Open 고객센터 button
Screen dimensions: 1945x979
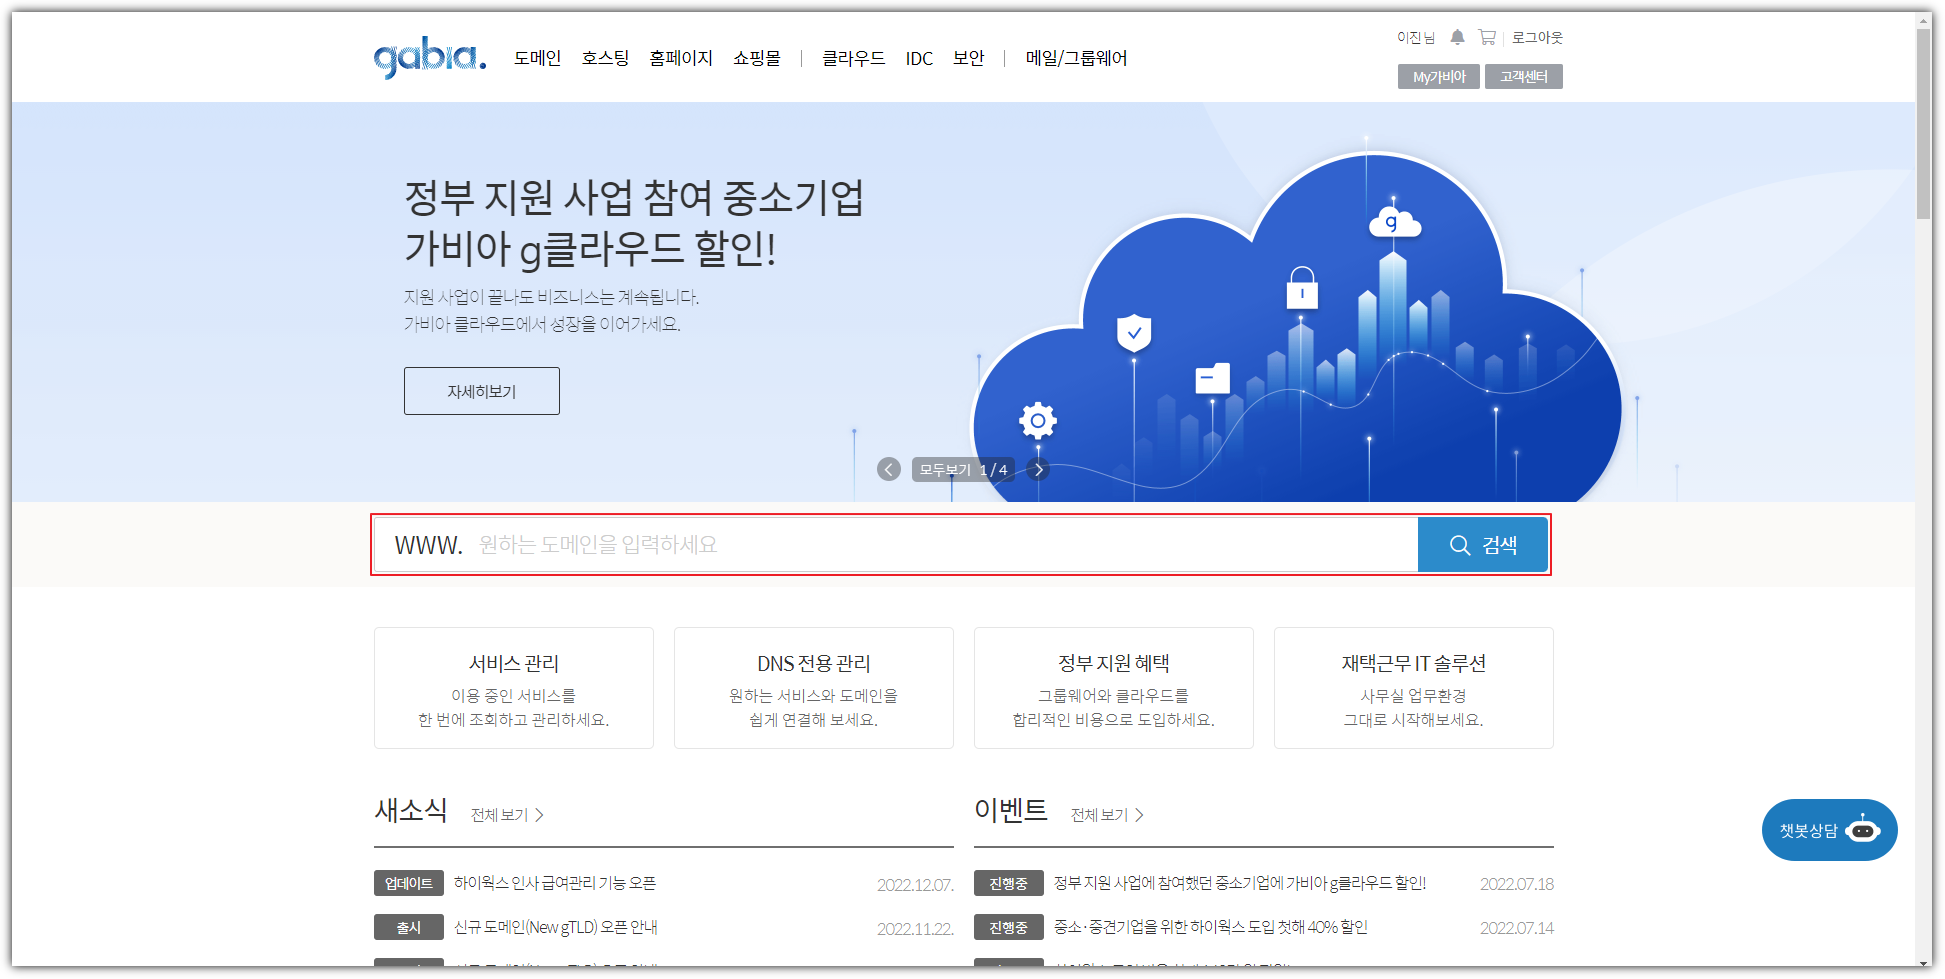pos(1523,77)
